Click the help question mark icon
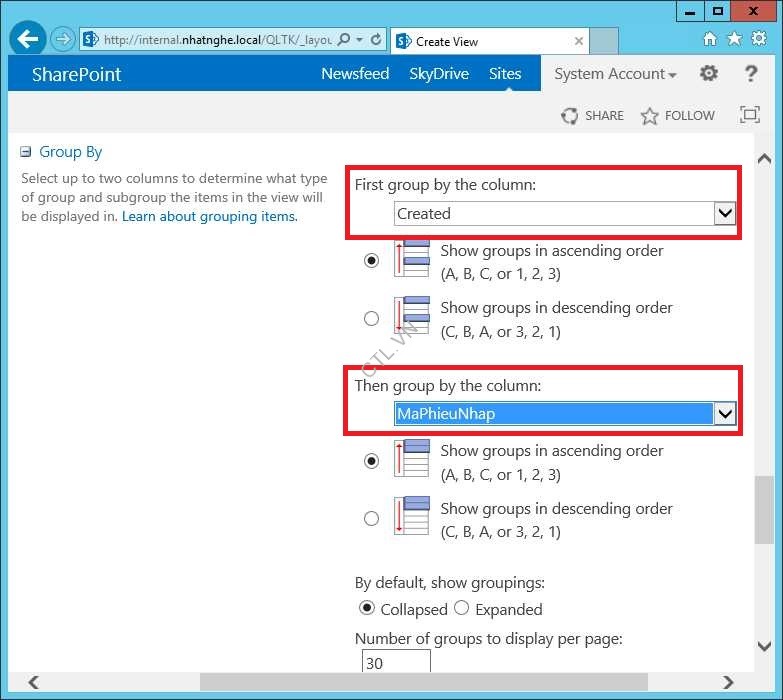This screenshot has height=700, width=783. click(751, 74)
